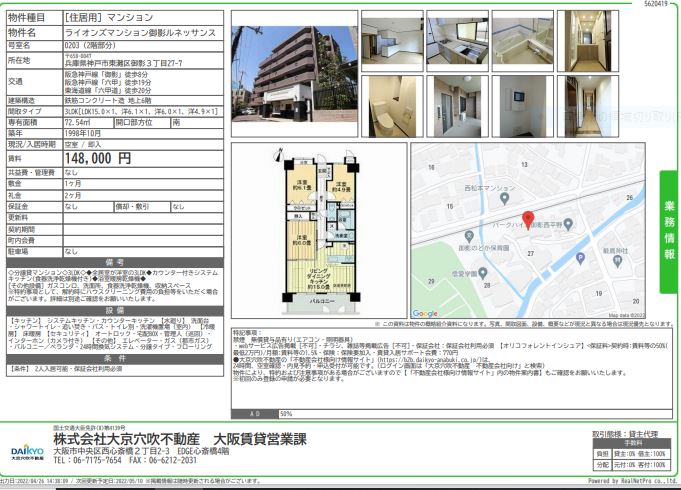This screenshot has width=681, height=490.
Task: Click company name 株式会社大京穴吹不動産 大阪賃貸営業課
Action: (x=180, y=439)
